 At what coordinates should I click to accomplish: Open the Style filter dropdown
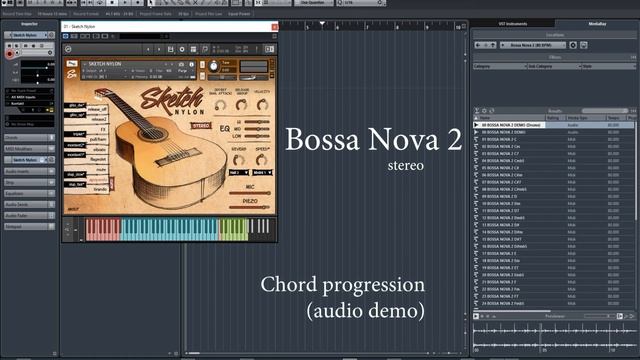coord(608,66)
